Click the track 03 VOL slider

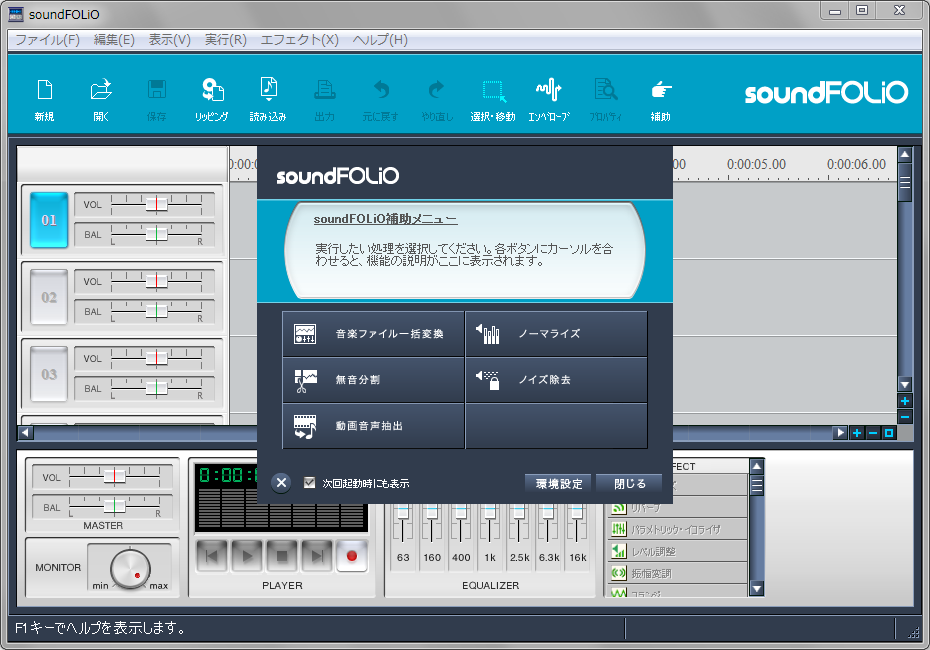click(157, 359)
